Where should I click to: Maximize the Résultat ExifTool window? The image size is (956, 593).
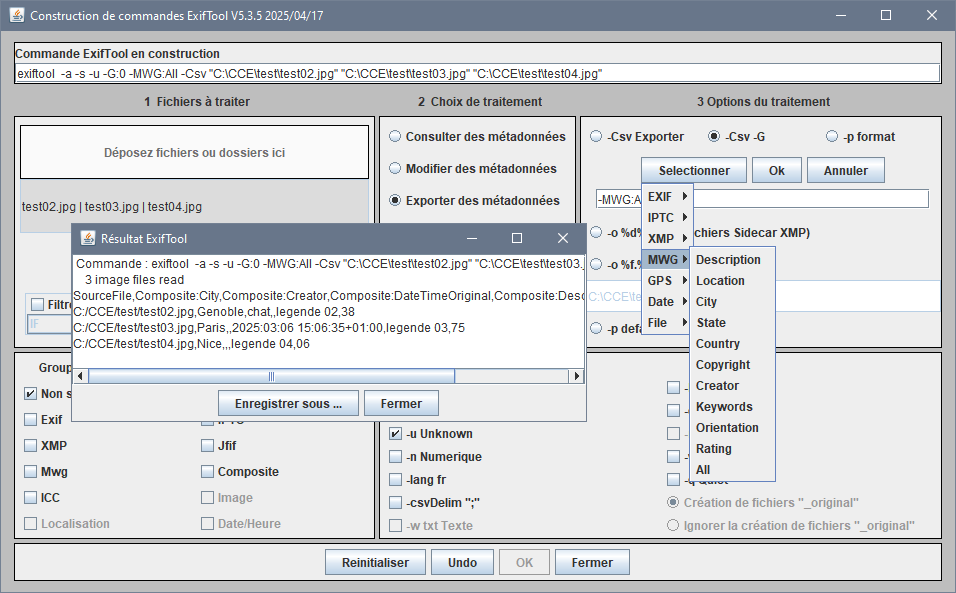516,238
